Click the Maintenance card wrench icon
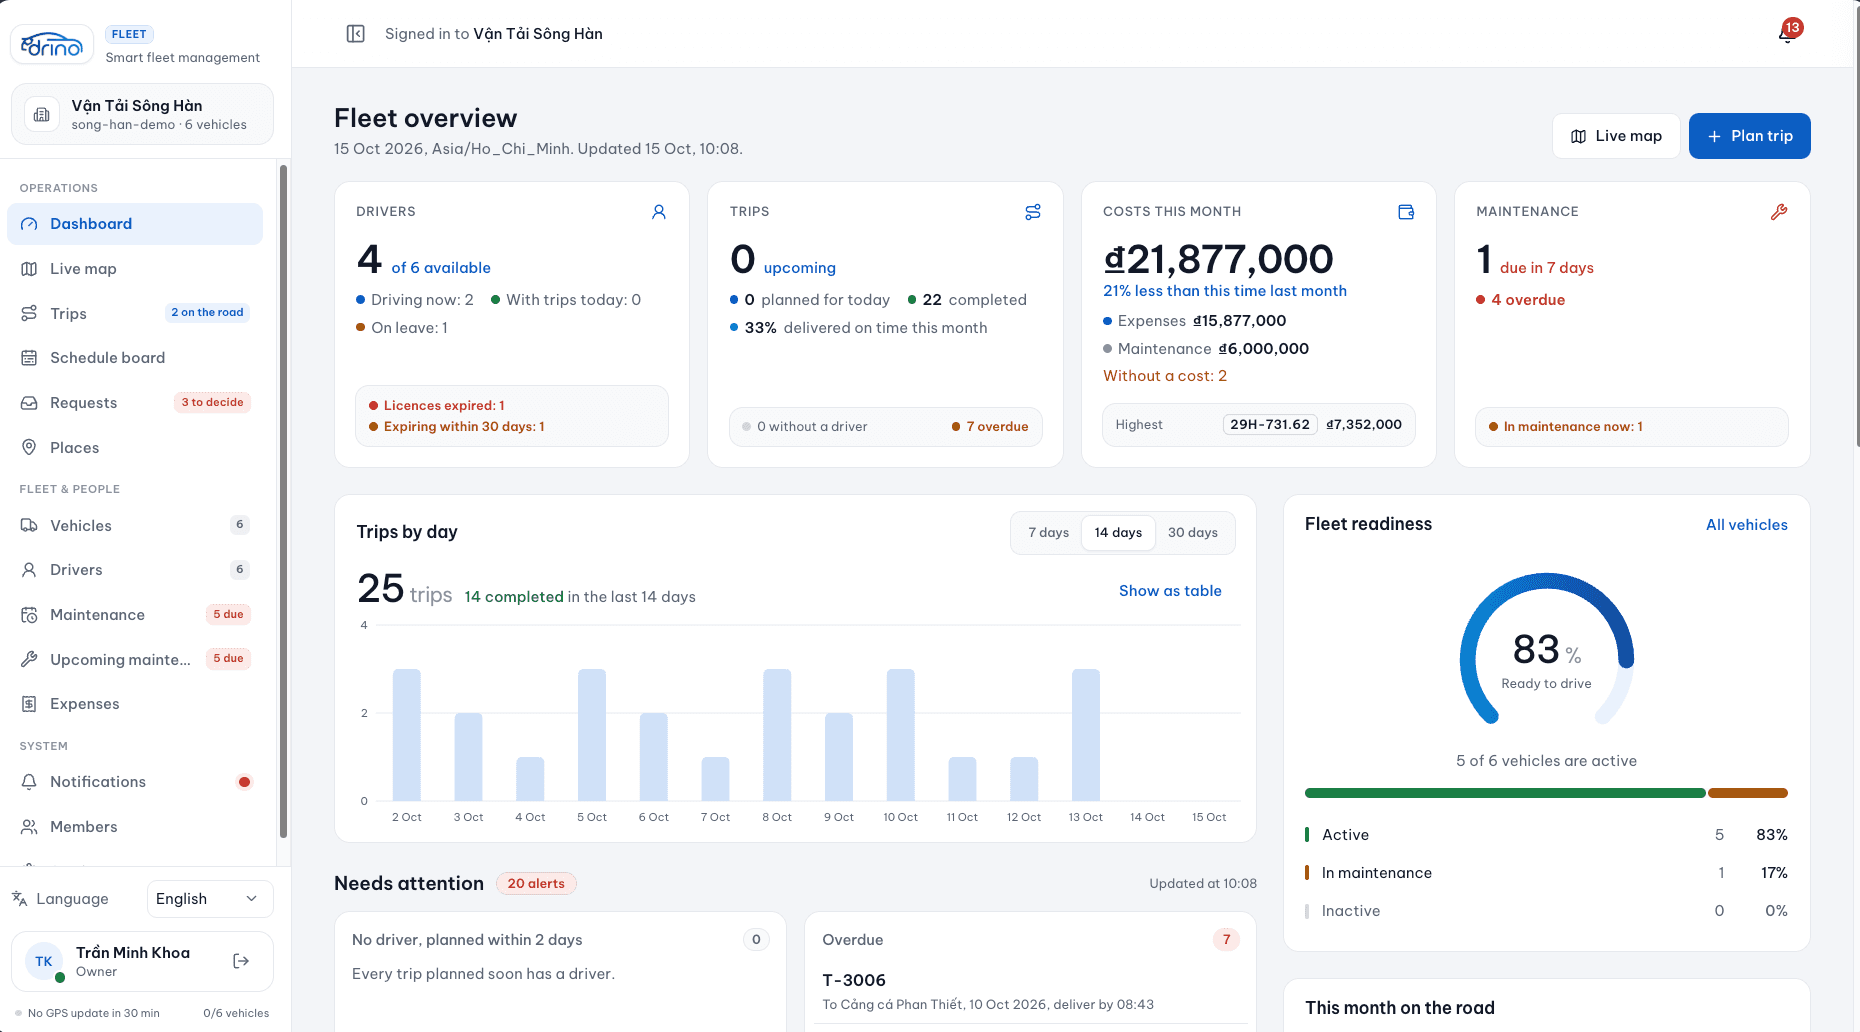The height and width of the screenshot is (1032, 1860). 1779,212
